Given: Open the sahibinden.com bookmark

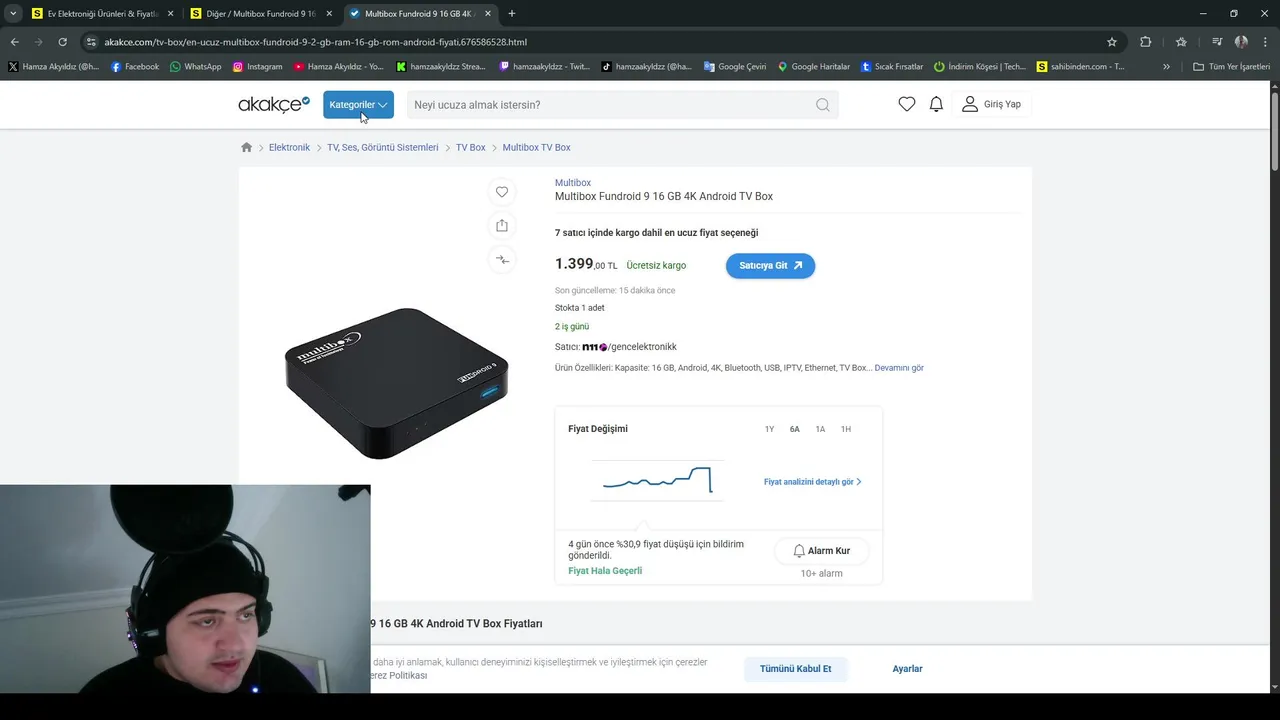Looking at the screenshot, I should pyautogui.click(x=1081, y=67).
